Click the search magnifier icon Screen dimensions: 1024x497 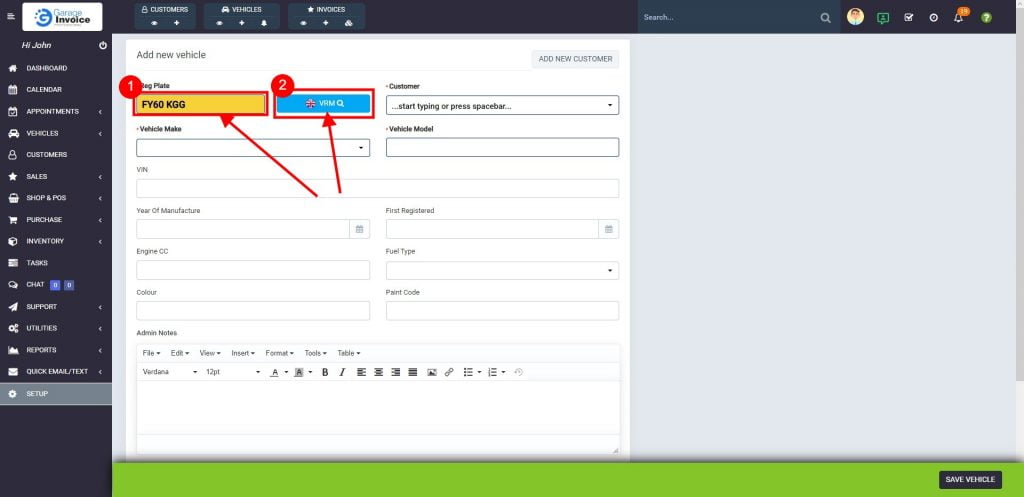825,18
